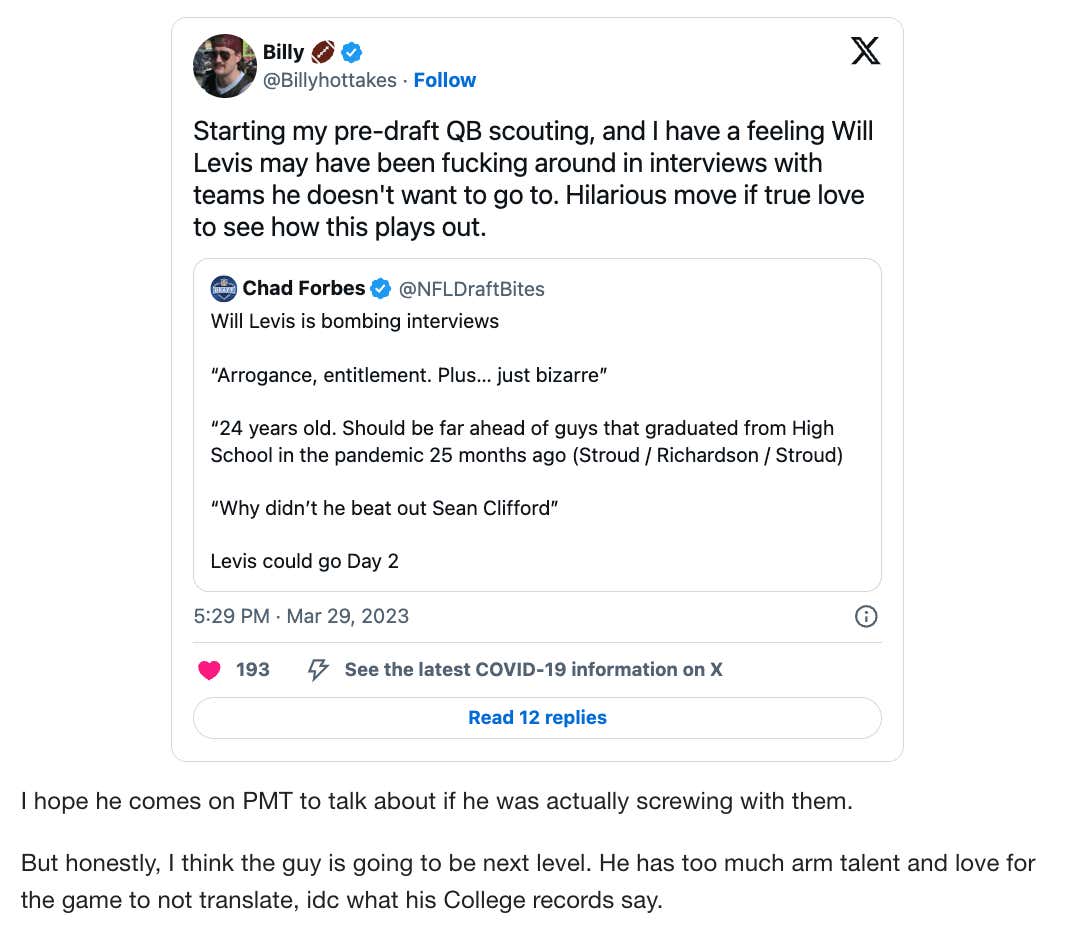This screenshot has width=1092, height=948.
Task: Click the football emoji beside Billy's name
Action: click(323, 52)
